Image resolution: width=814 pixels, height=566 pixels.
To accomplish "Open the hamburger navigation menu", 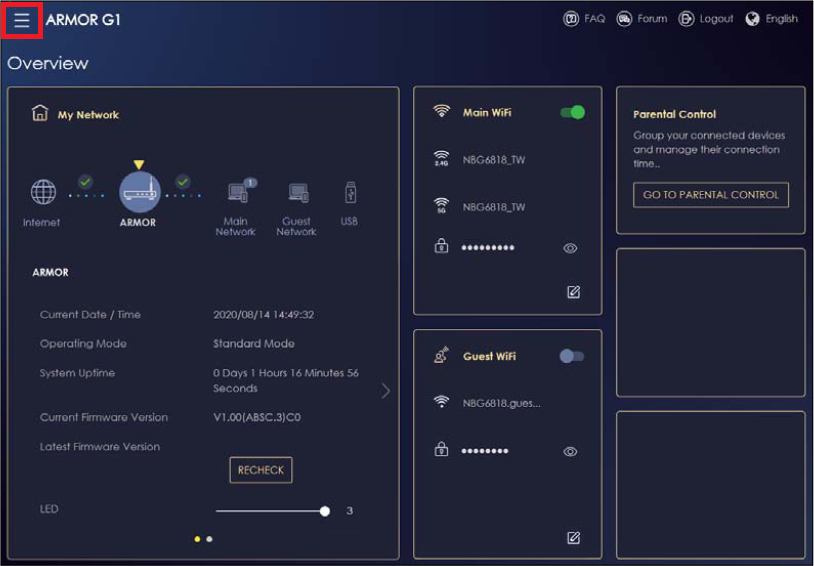I will pyautogui.click(x=22, y=20).
